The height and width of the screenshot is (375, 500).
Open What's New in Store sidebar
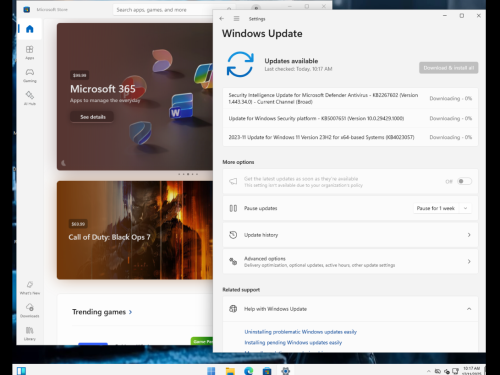(x=30, y=287)
